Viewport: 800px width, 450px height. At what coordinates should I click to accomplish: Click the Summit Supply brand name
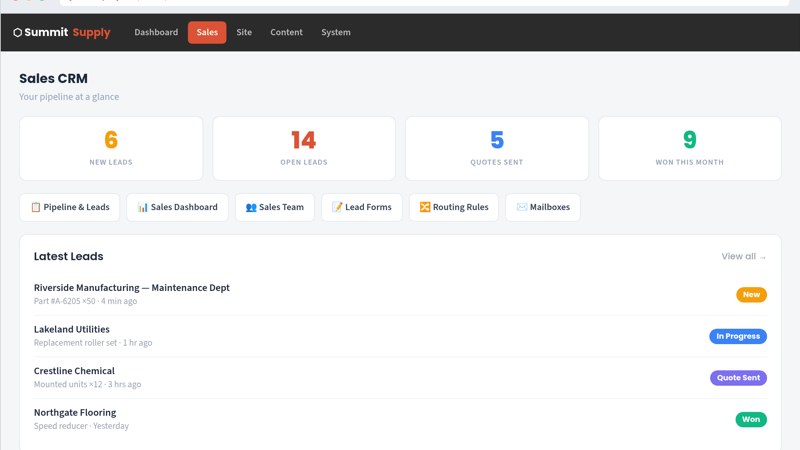click(x=67, y=32)
